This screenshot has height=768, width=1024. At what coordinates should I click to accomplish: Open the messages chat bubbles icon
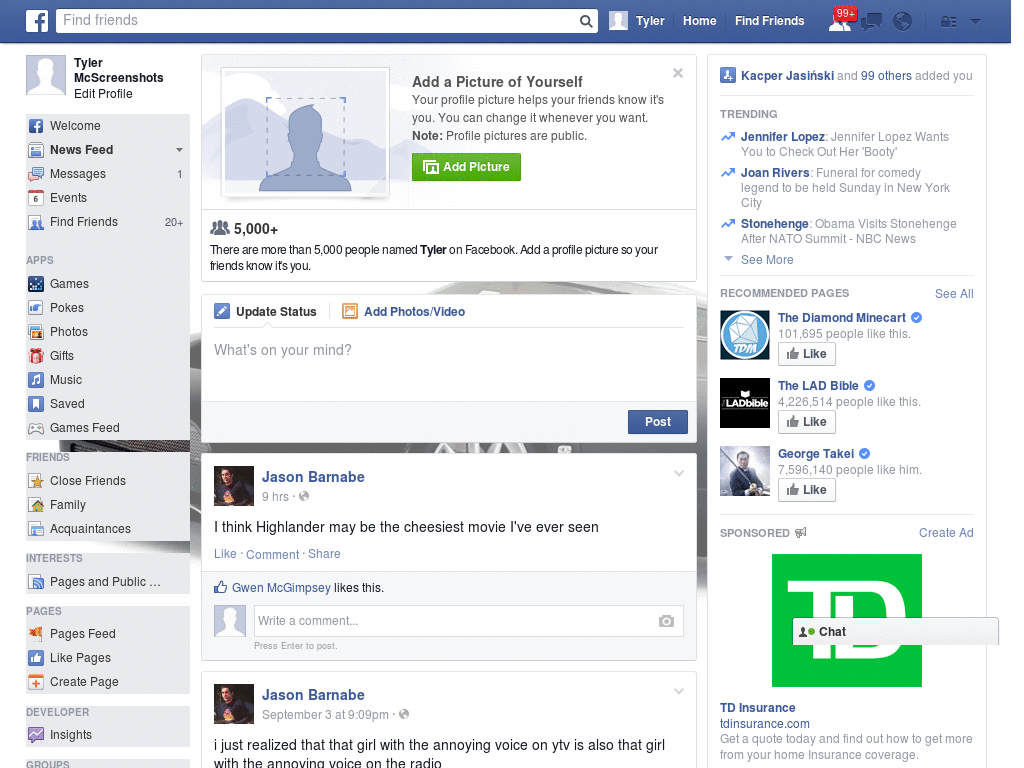click(x=871, y=22)
